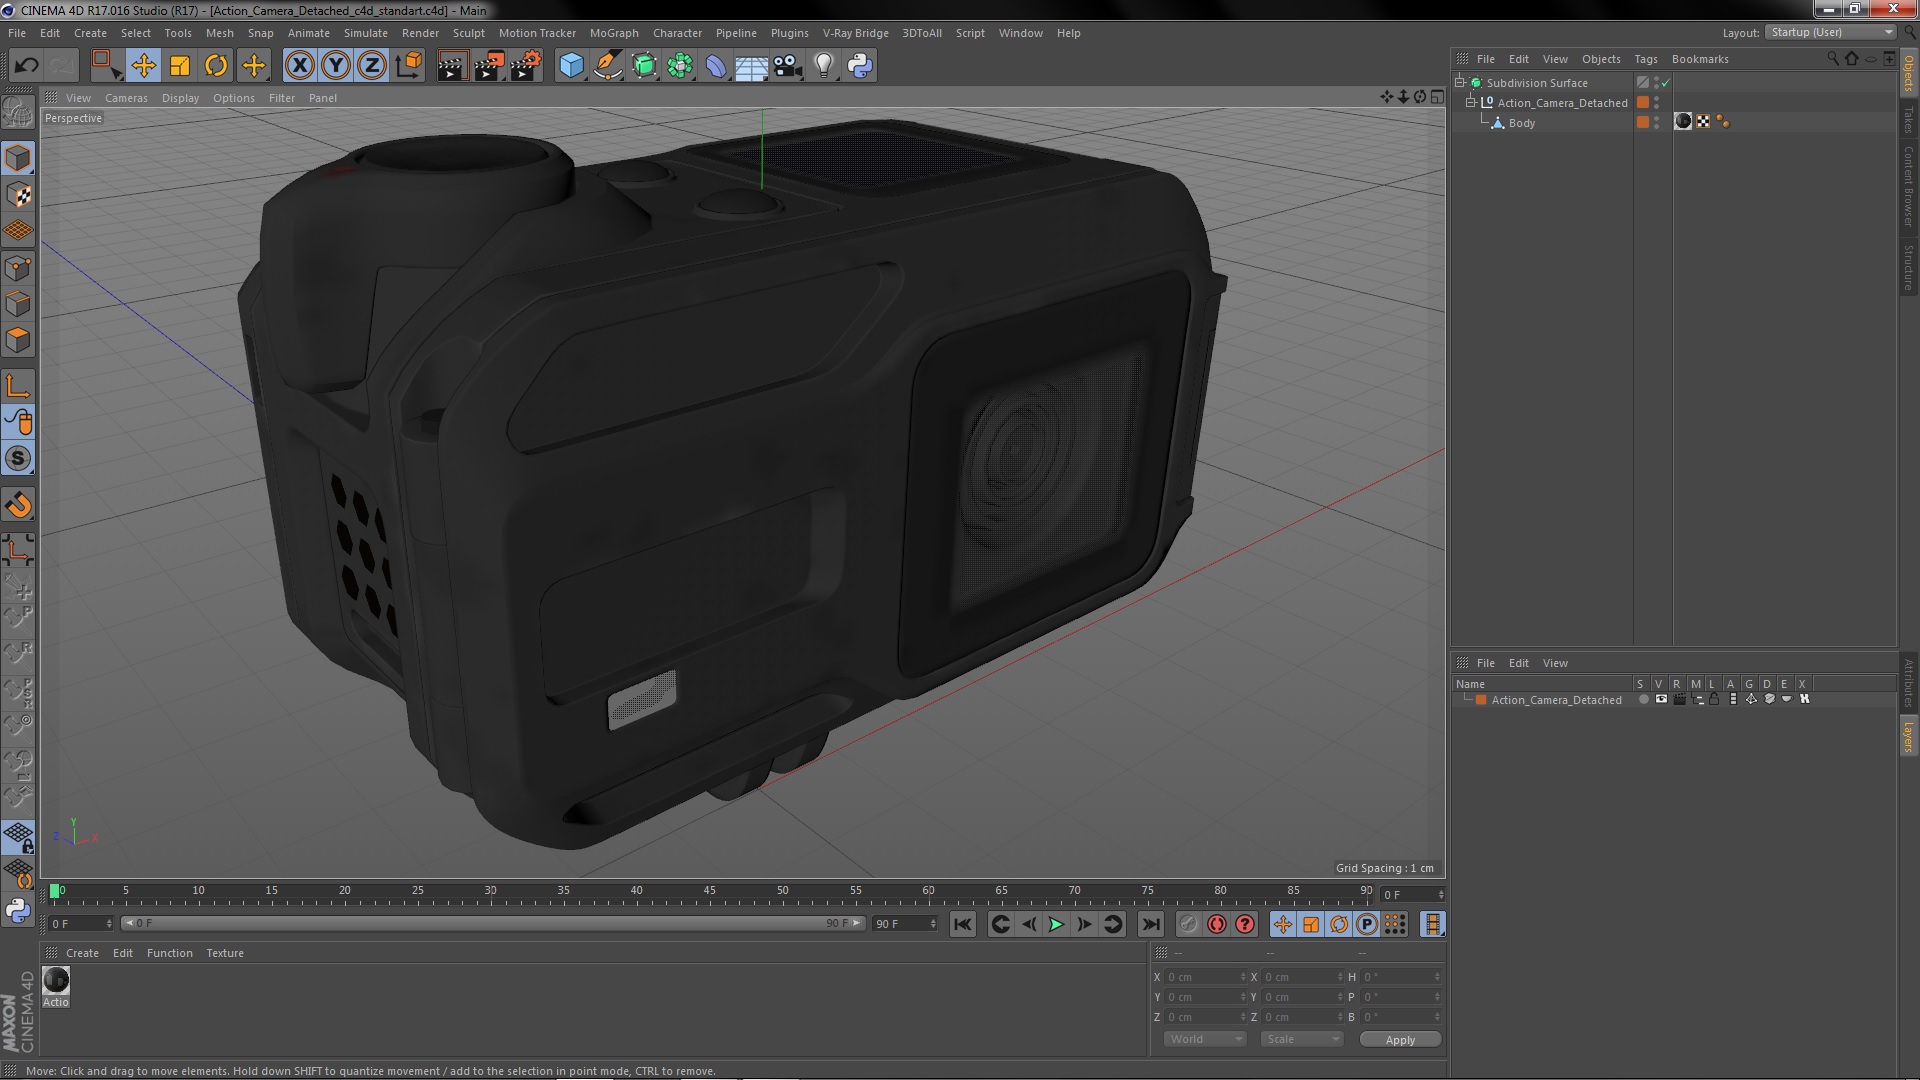
Task: Open the MoGraph array green icon
Action: pos(680,66)
